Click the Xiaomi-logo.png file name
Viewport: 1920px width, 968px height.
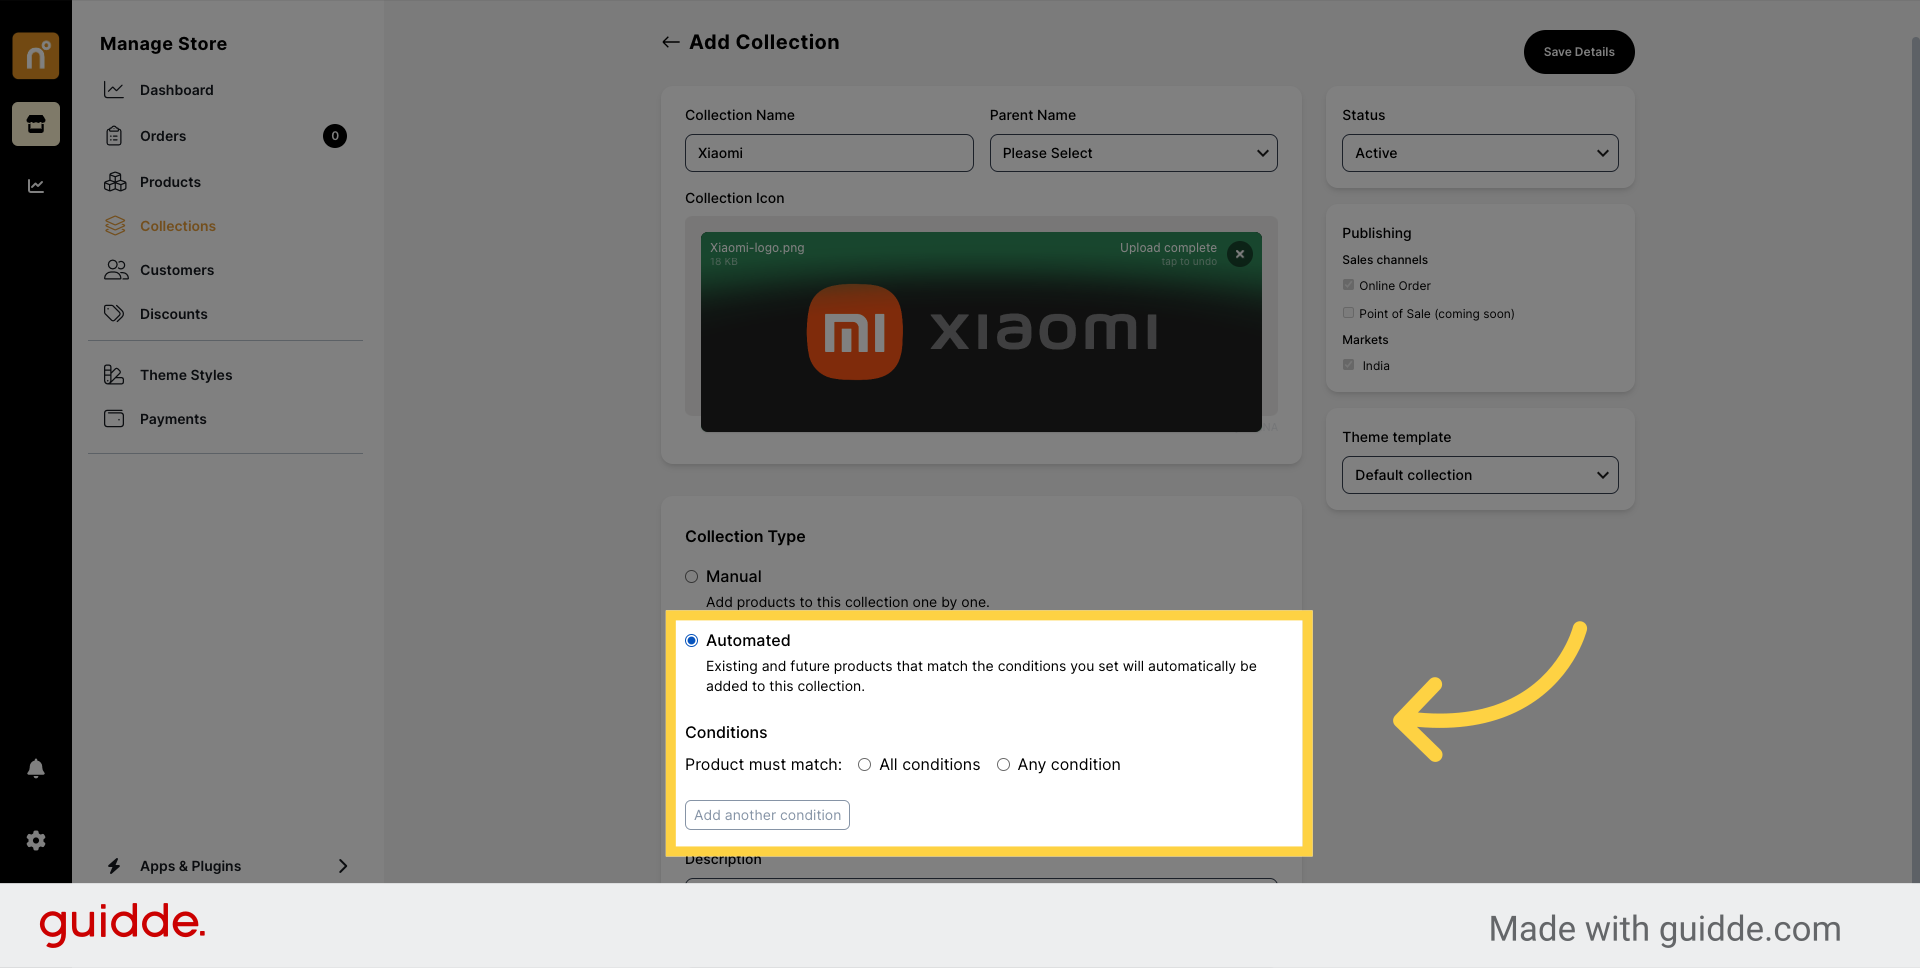point(757,248)
